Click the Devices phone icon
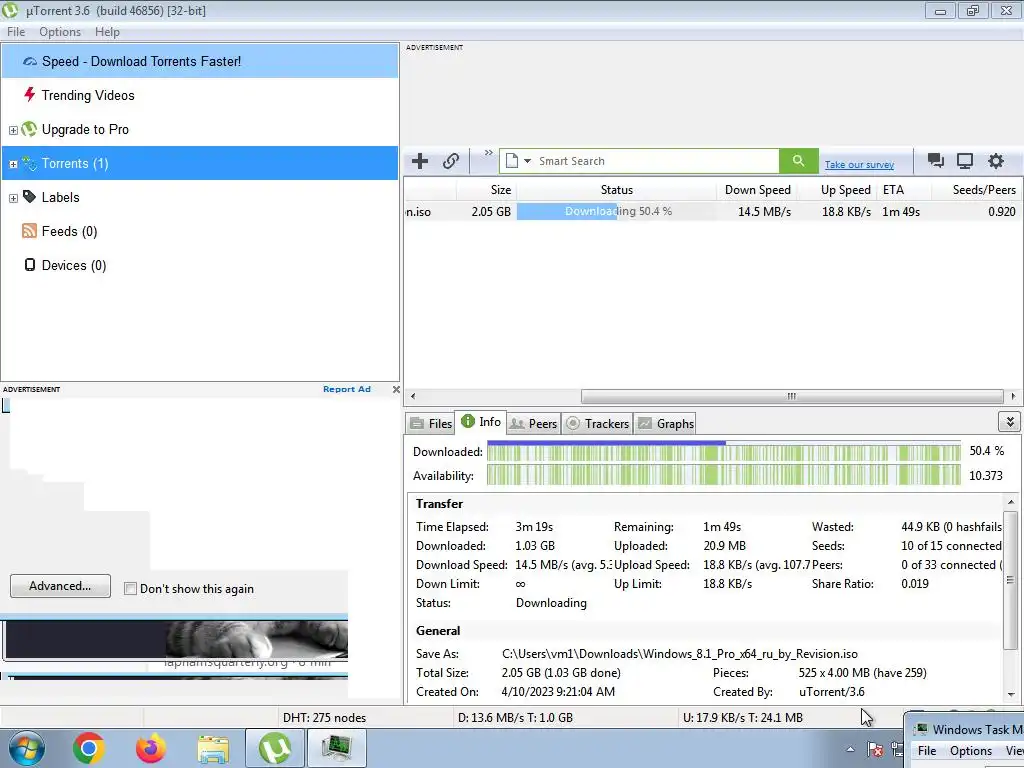This screenshot has width=1024, height=768. coord(29,264)
